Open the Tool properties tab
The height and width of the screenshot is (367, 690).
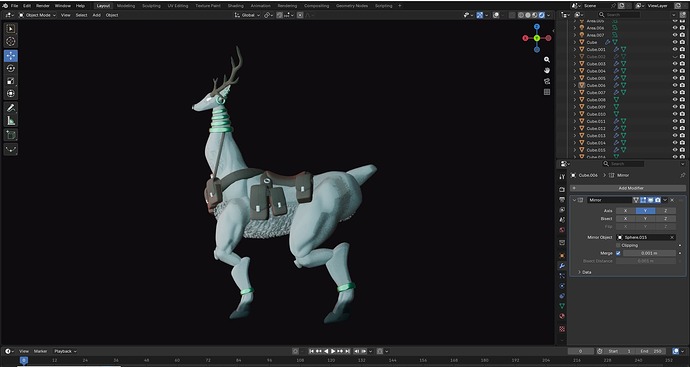(562, 176)
